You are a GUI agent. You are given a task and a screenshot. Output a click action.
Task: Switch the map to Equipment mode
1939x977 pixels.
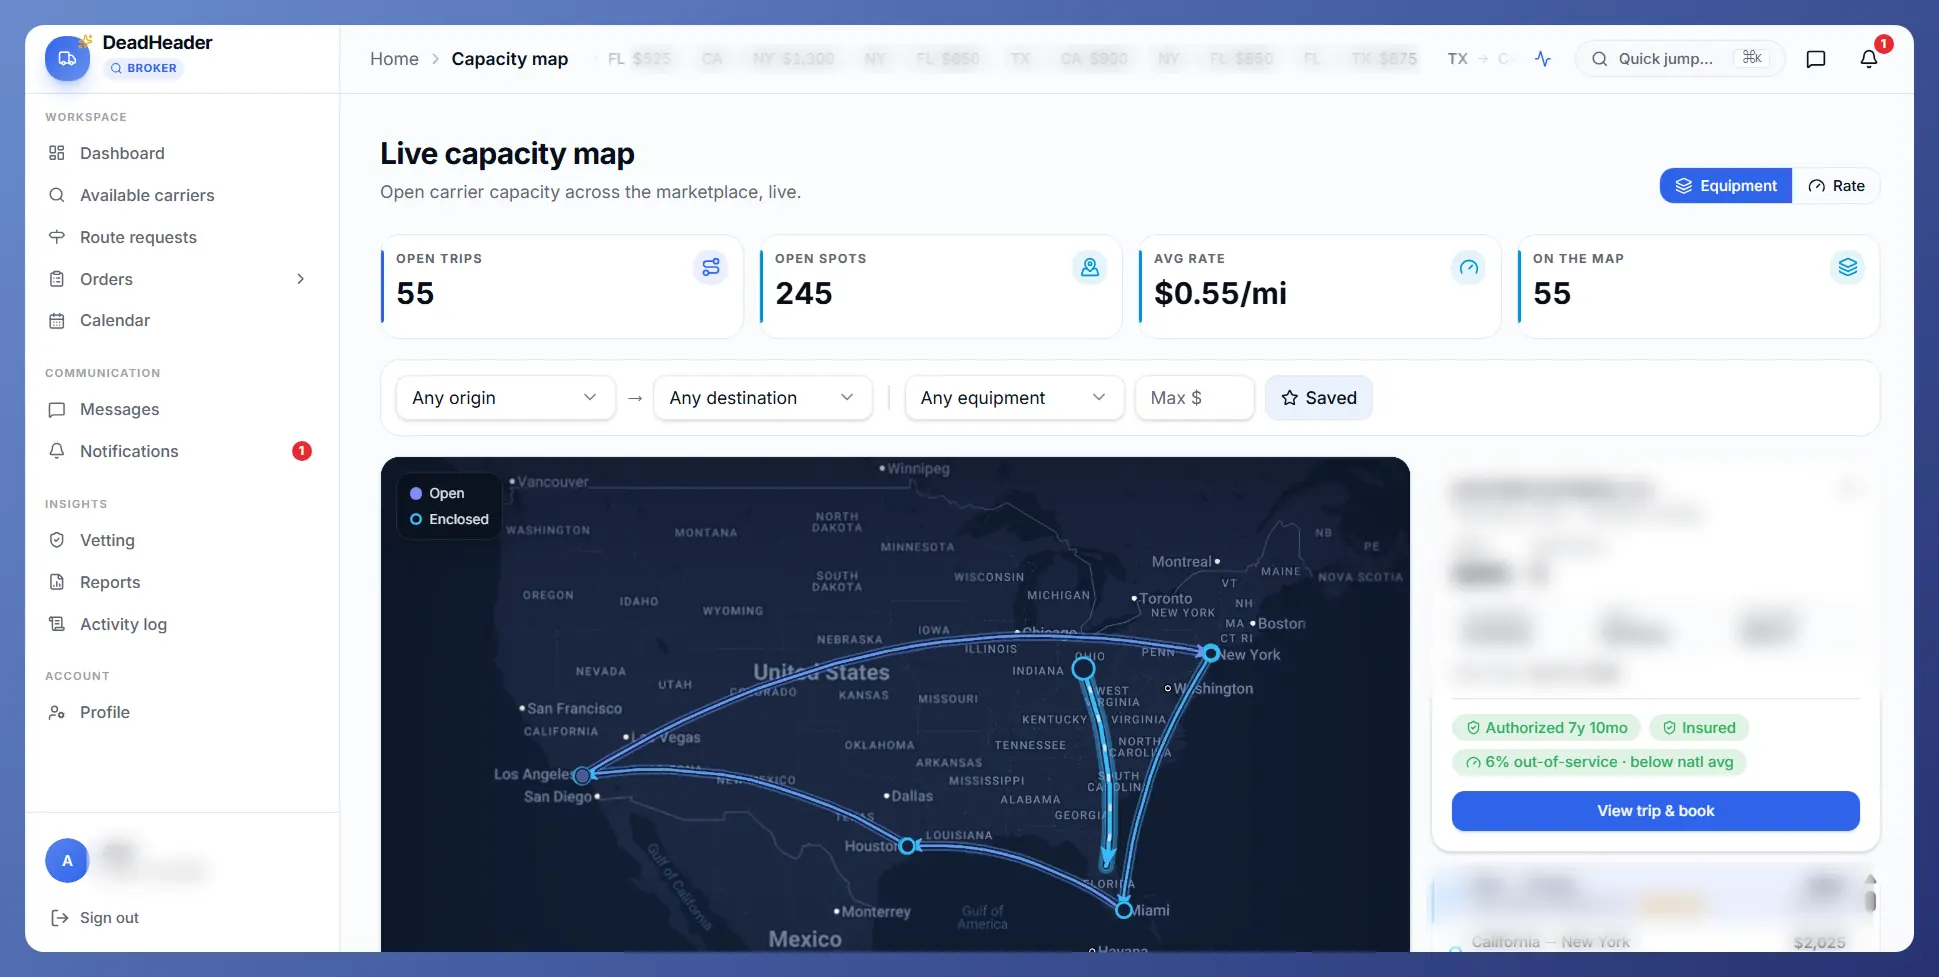click(x=1726, y=186)
